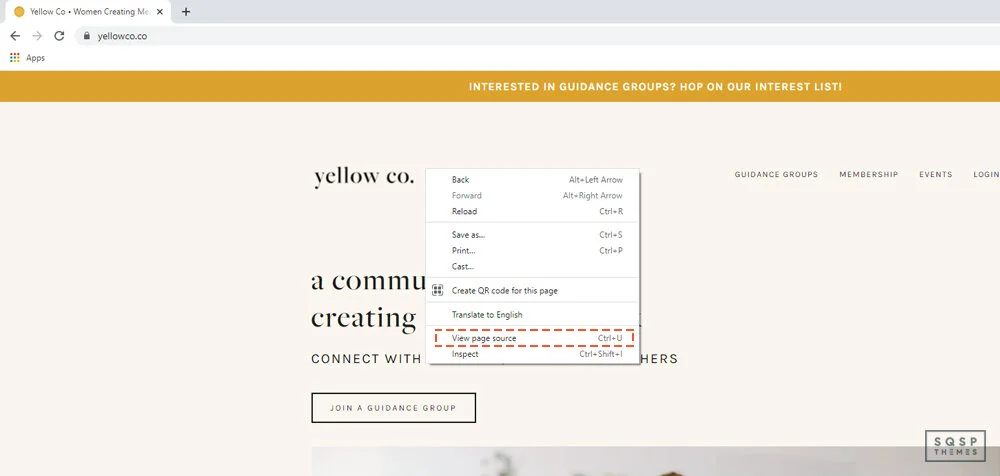Click the yellow co. site logo

coord(364,176)
